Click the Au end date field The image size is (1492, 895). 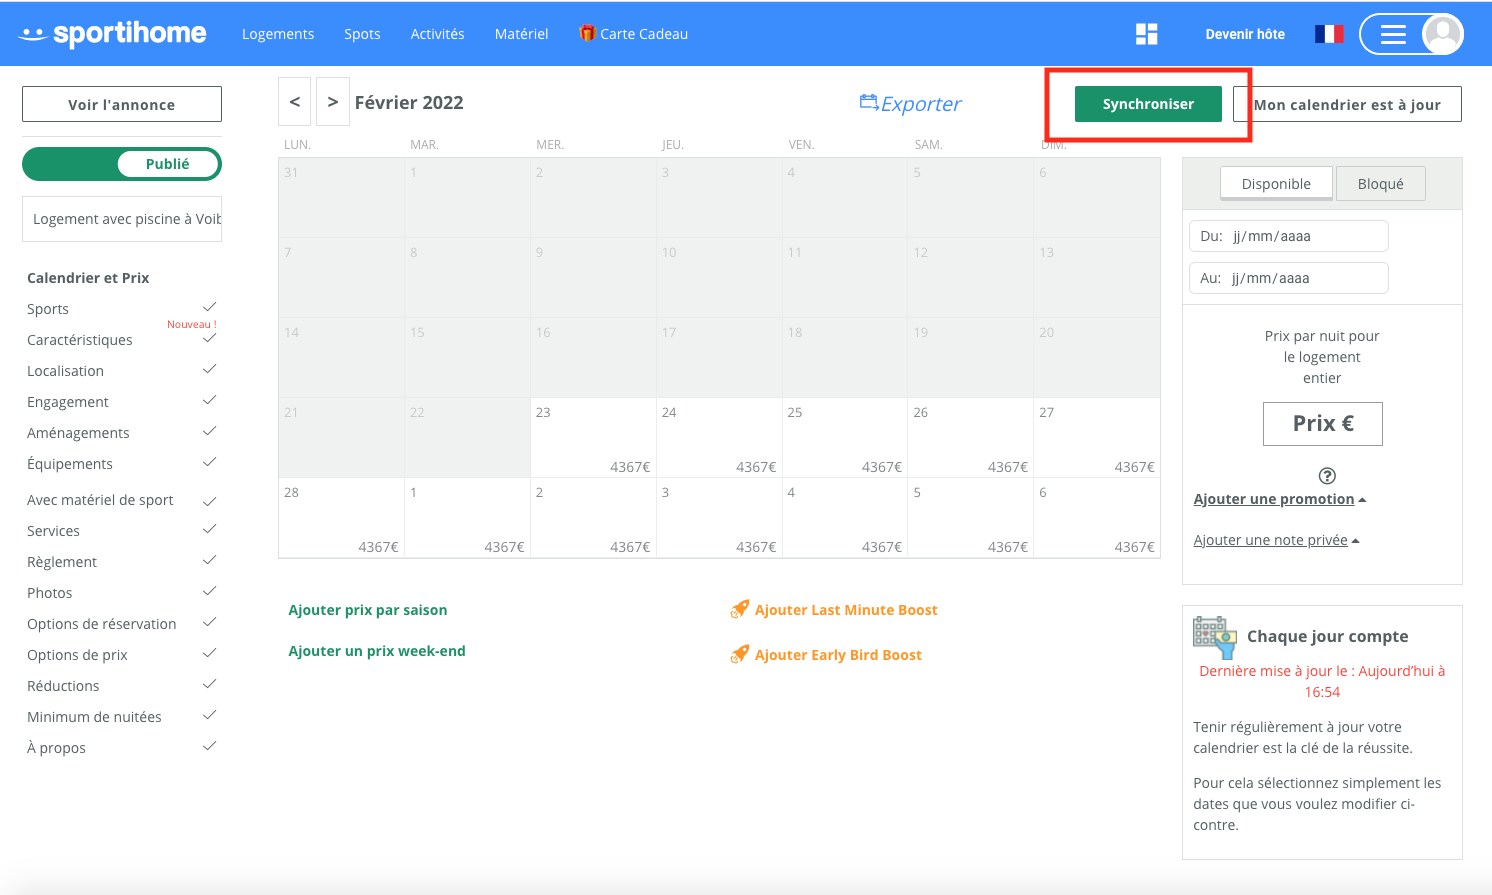1289,278
